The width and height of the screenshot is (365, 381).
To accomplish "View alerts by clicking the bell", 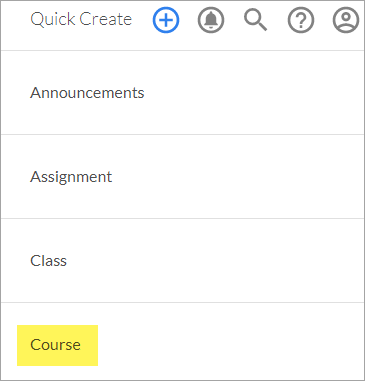I will click(211, 20).
